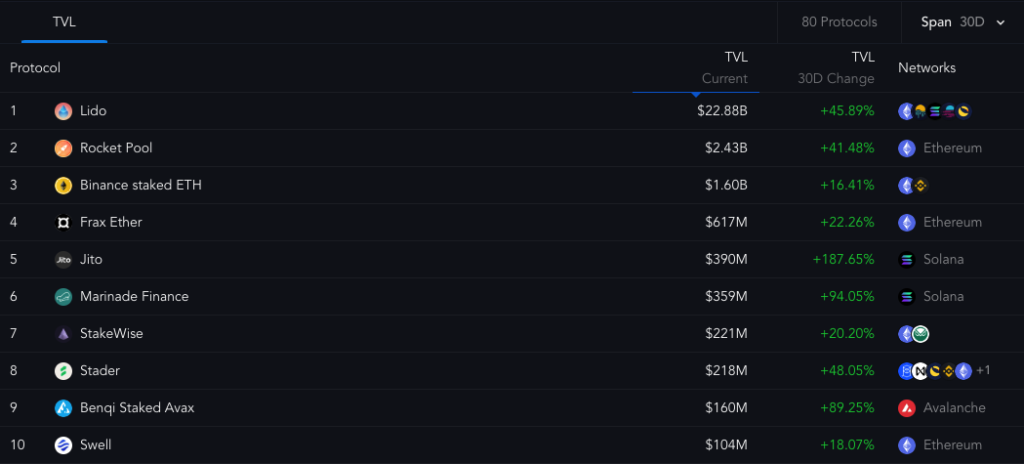Click the Stader protocol logo icon
This screenshot has width=1024, height=464.
click(x=63, y=371)
